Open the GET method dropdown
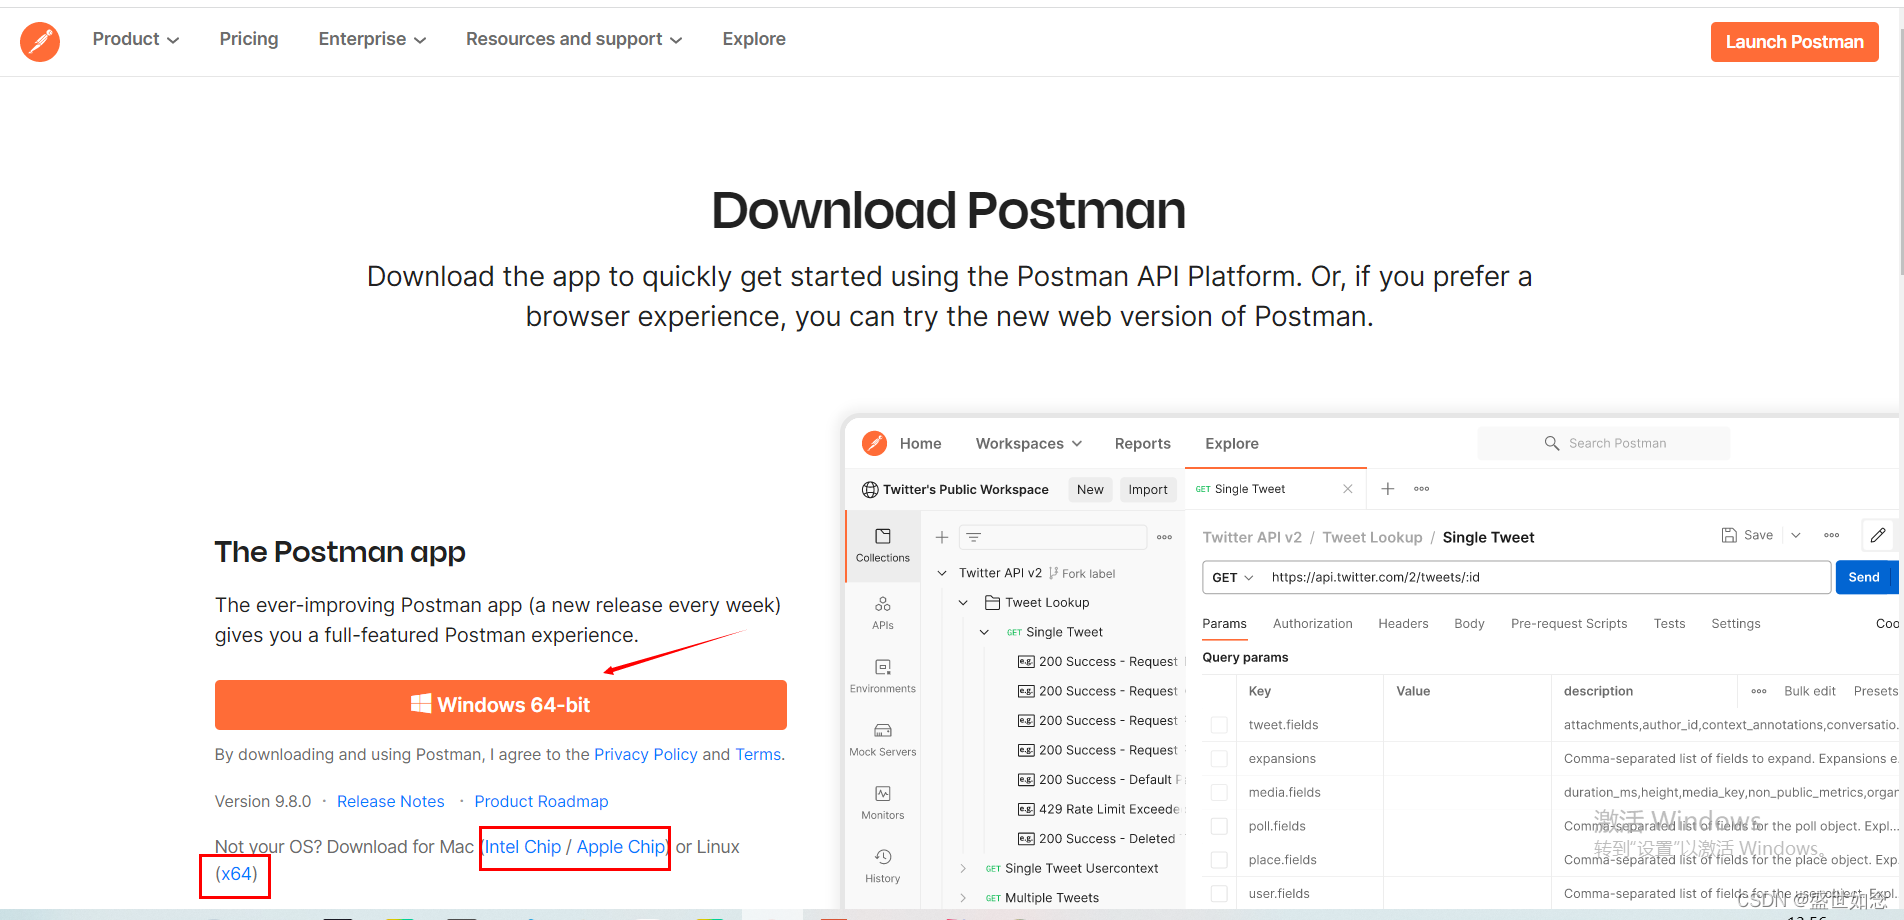 [1232, 577]
